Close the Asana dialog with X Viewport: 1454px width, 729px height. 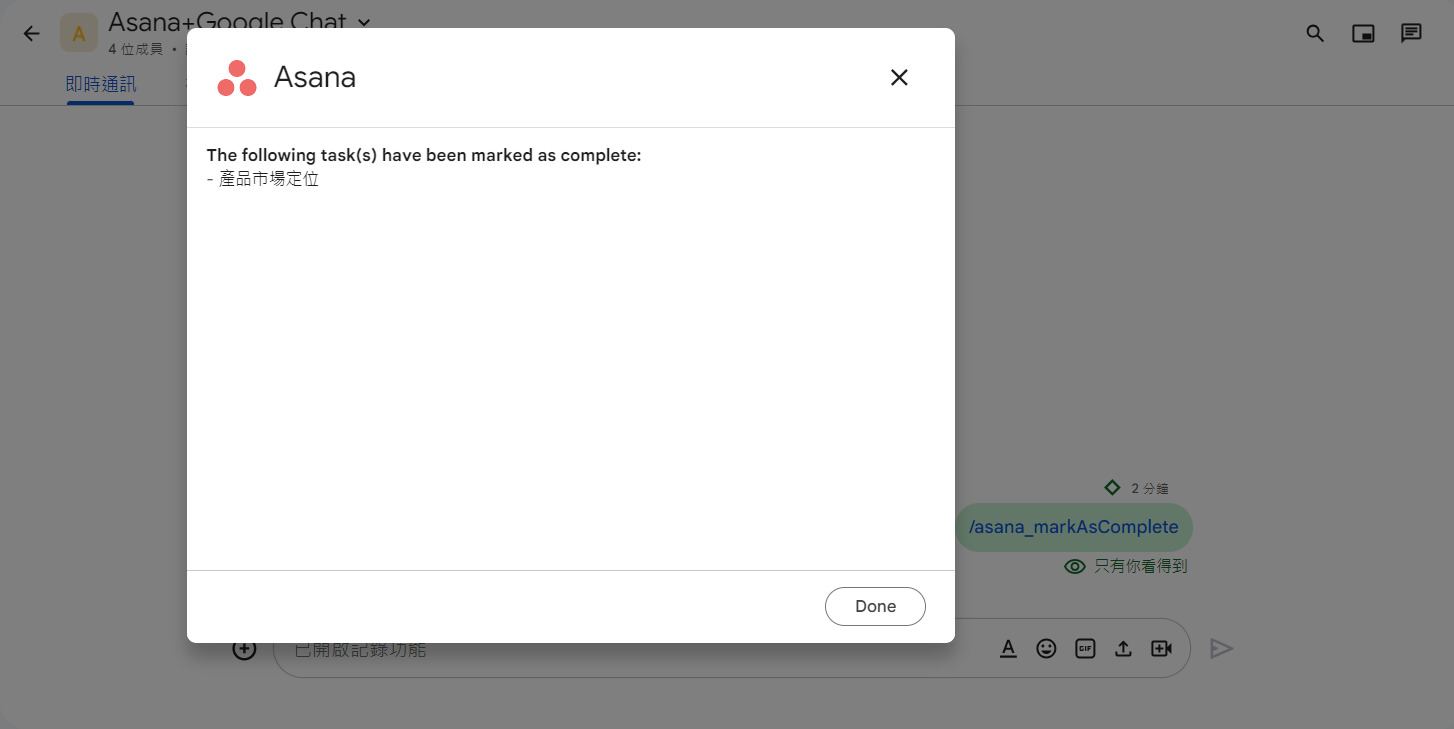(899, 77)
